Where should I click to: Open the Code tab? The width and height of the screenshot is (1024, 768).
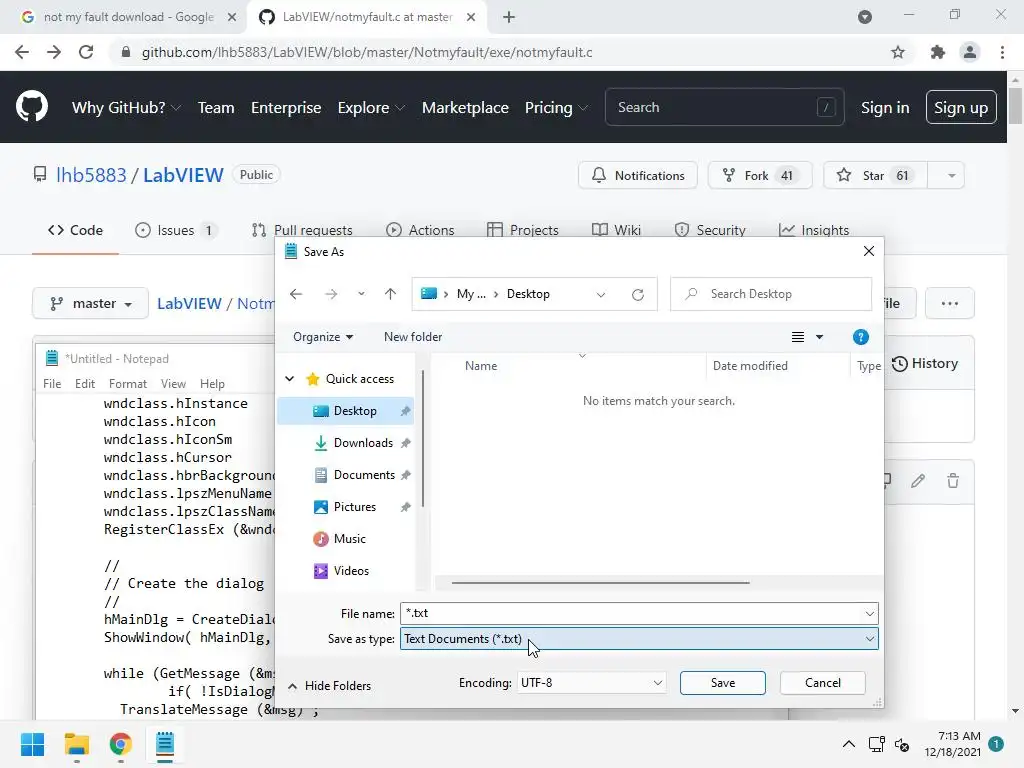coord(75,231)
